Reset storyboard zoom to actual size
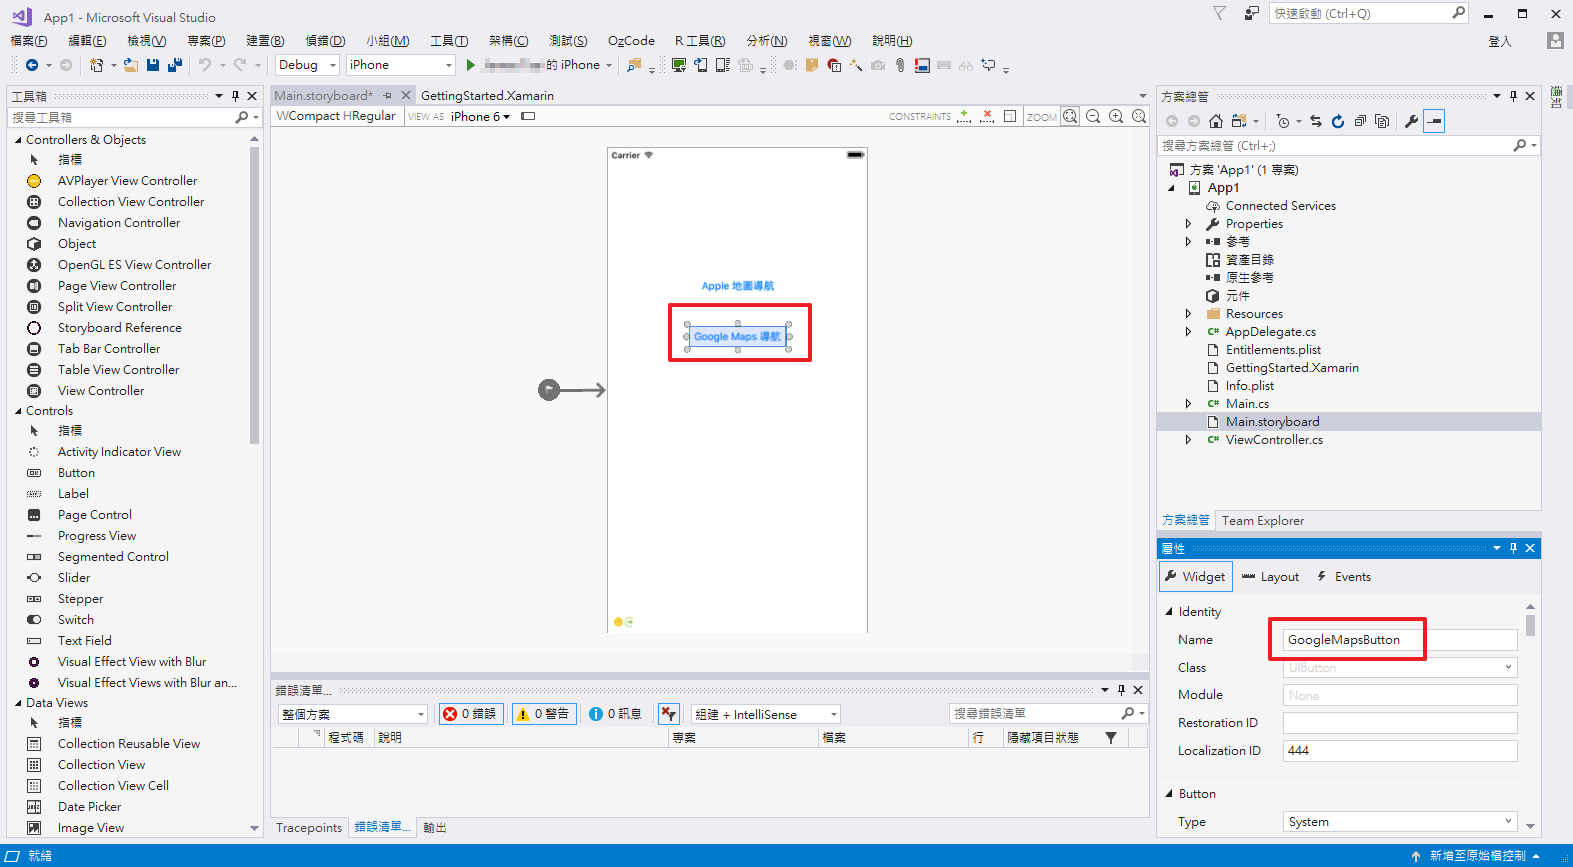Image resolution: width=1573 pixels, height=867 pixels. [x=1139, y=116]
